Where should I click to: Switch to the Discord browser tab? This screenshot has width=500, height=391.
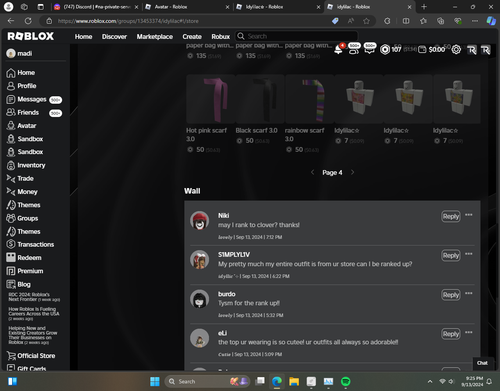96,7
